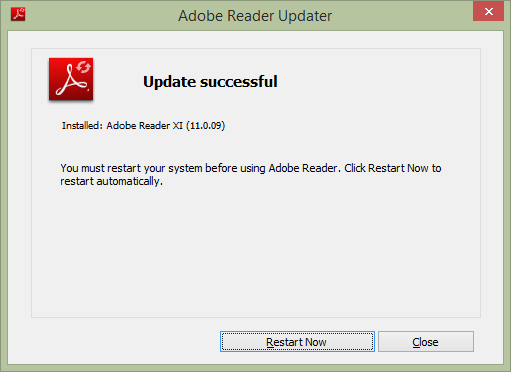The height and width of the screenshot is (372, 511).
Task: Click the text "Adobe Reader XI" in installed line
Action: [145, 126]
